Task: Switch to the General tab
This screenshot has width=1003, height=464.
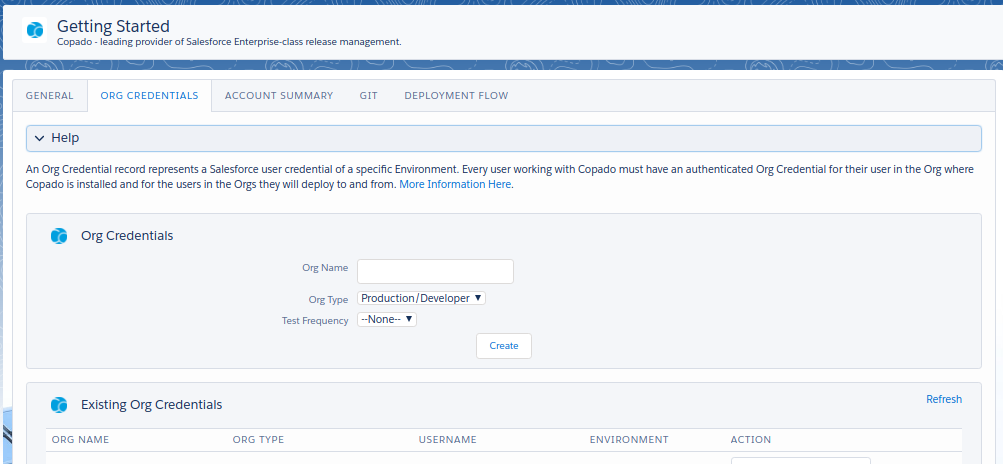Action: [49, 95]
